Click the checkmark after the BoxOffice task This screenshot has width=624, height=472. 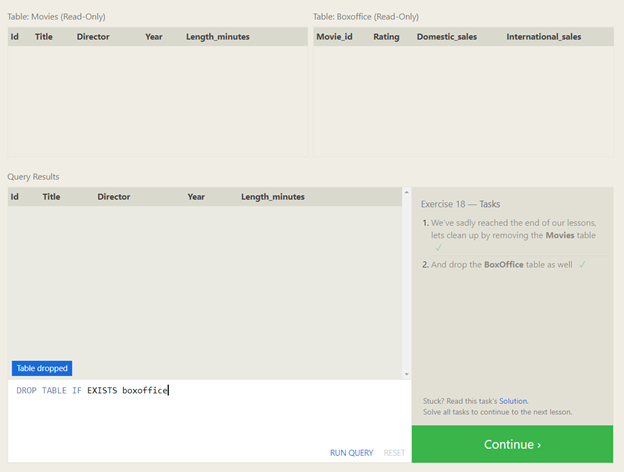coord(582,264)
